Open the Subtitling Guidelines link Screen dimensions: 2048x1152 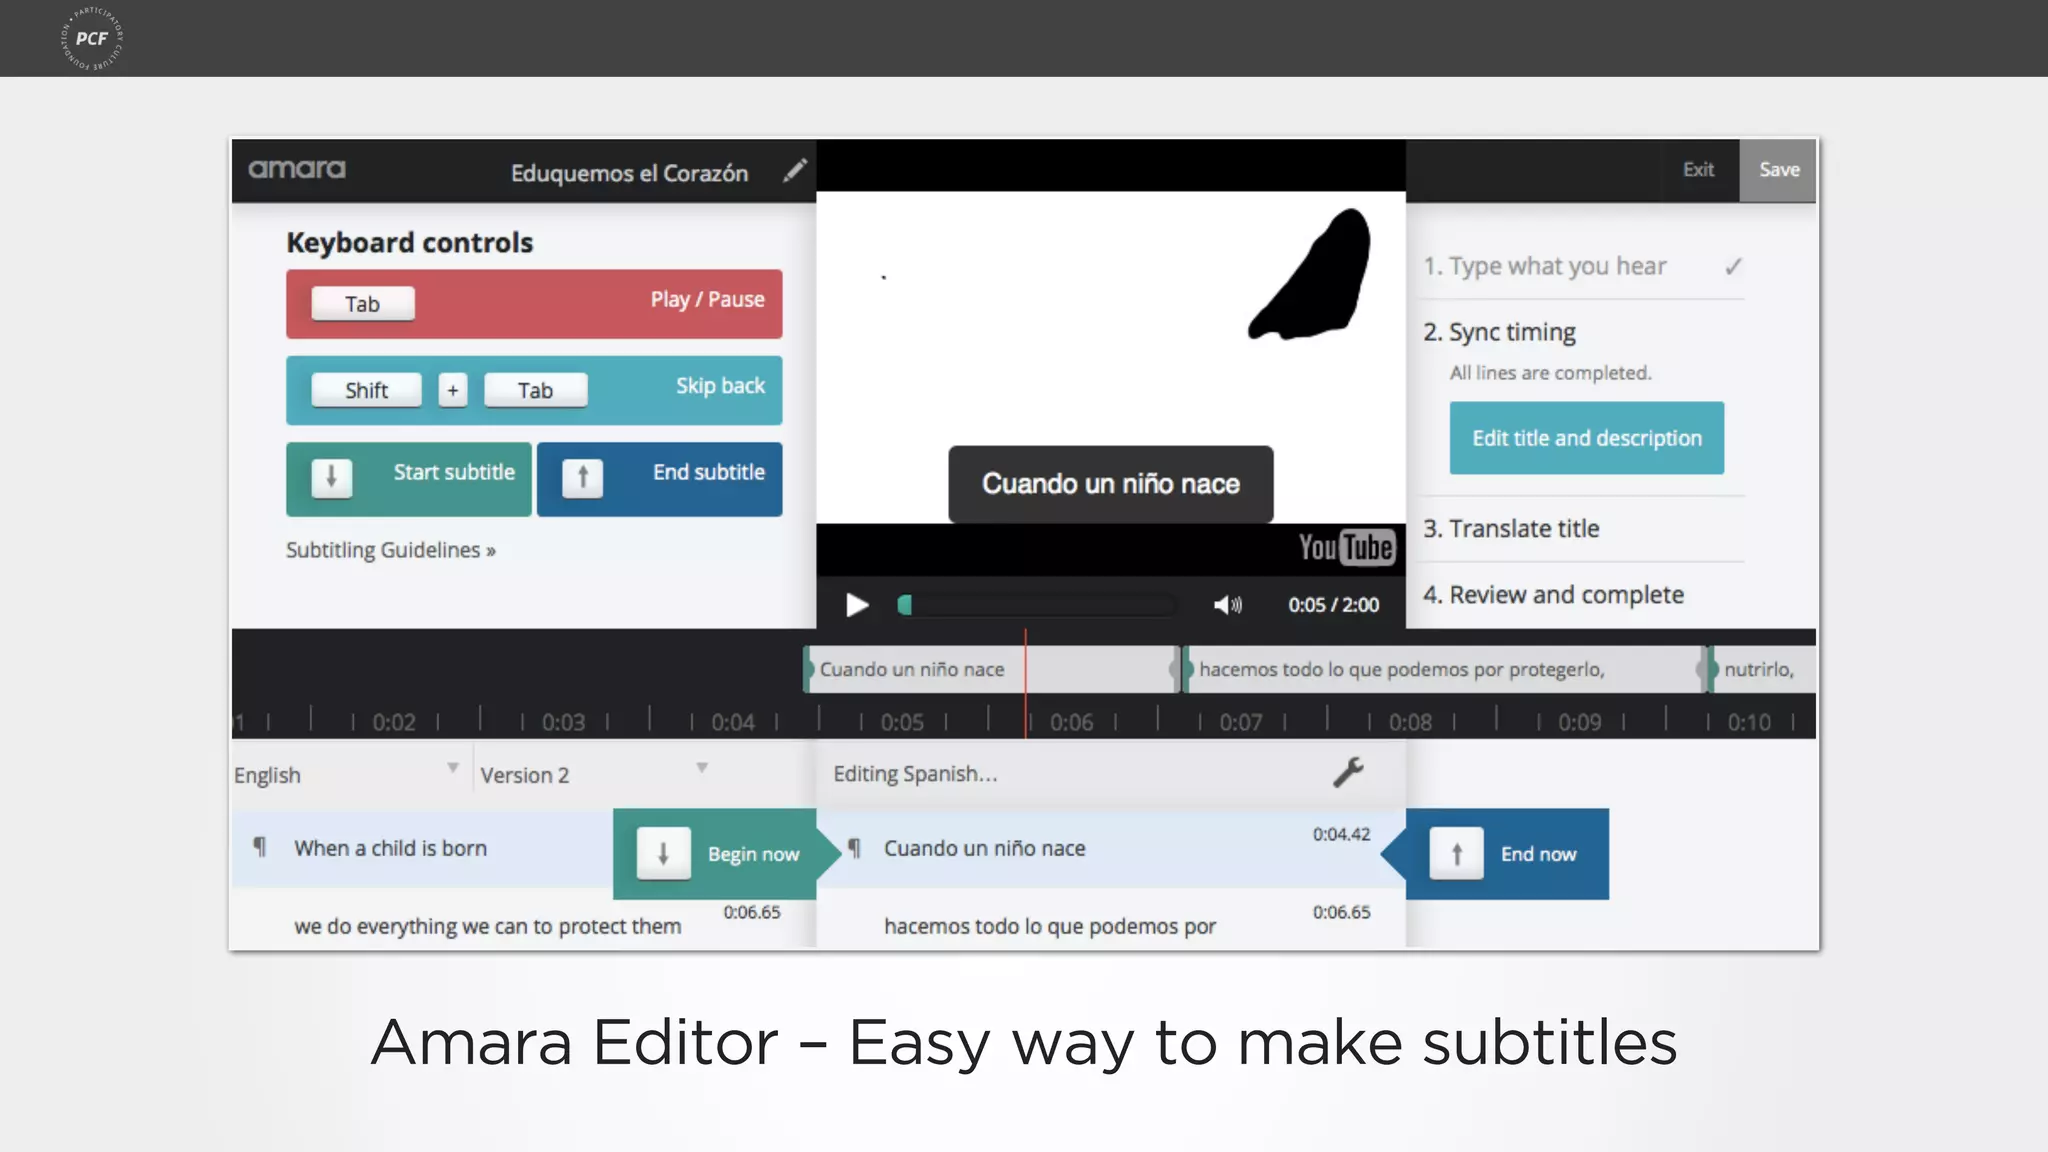coord(391,550)
